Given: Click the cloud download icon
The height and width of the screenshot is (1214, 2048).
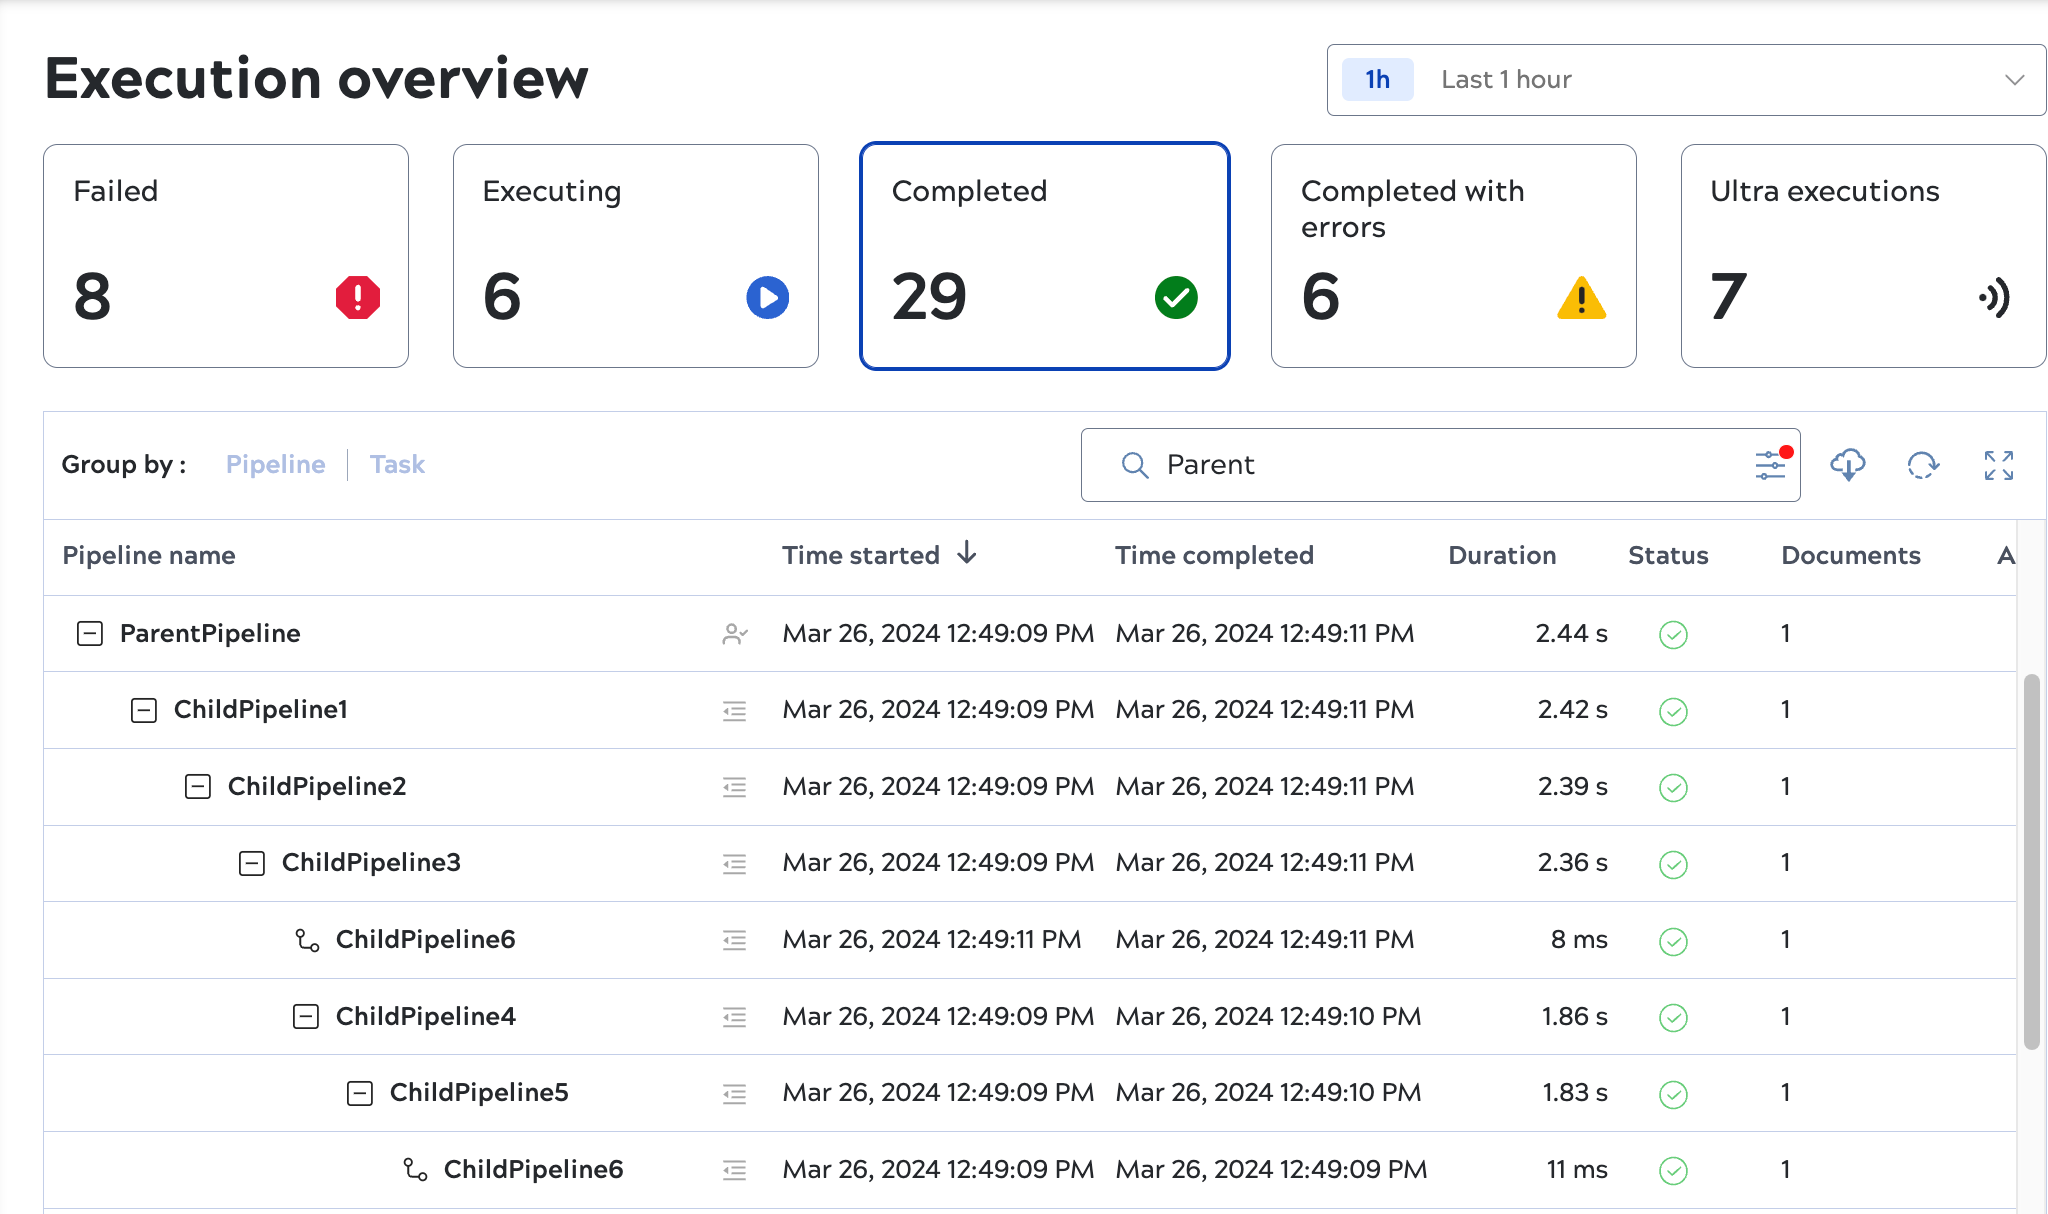Looking at the screenshot, I should click(1847, 465).
